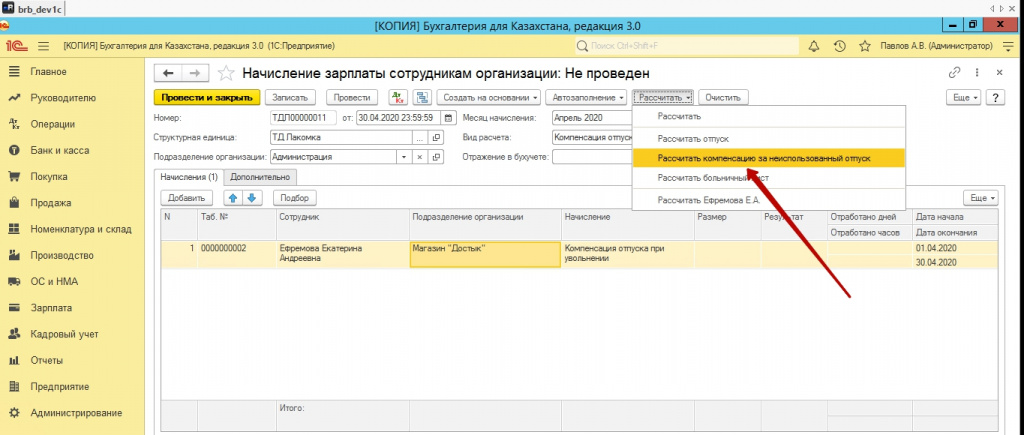Expand Автозаполнение dropdown
Image resolution: width=1024 pixels, height=435 pixels.
(586, 97)
